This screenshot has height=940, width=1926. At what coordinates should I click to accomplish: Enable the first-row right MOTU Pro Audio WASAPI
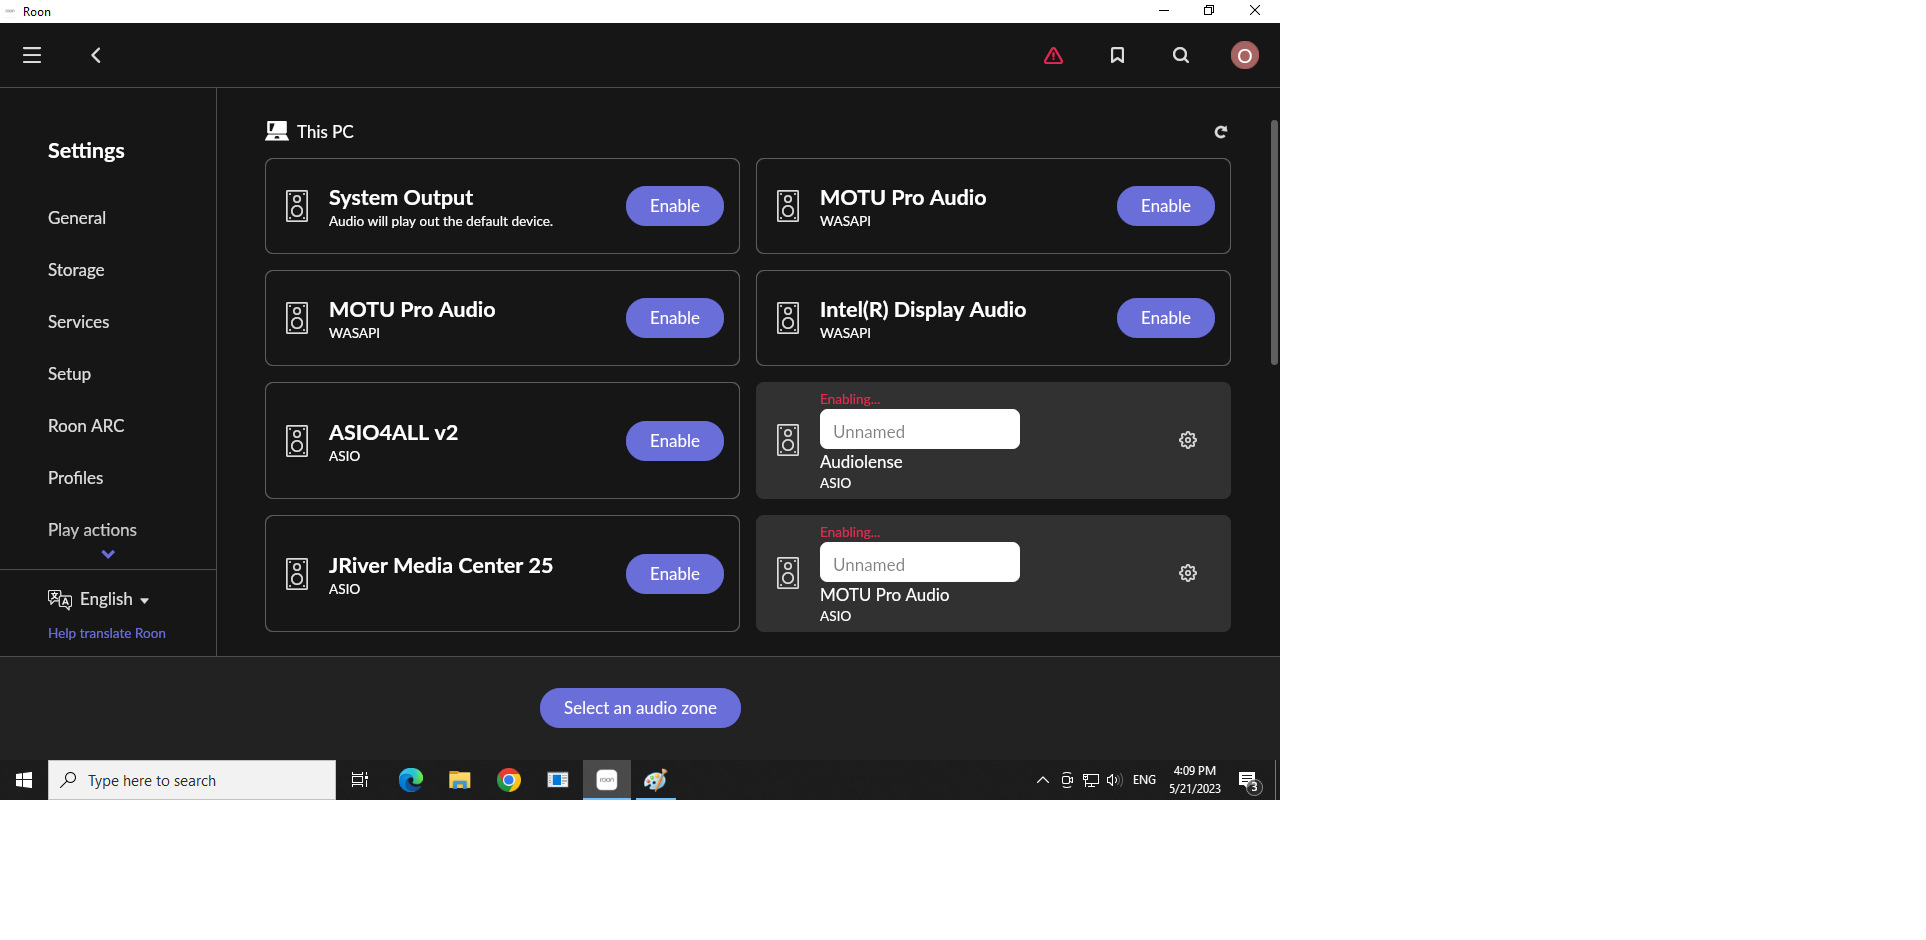(1166, 206)
